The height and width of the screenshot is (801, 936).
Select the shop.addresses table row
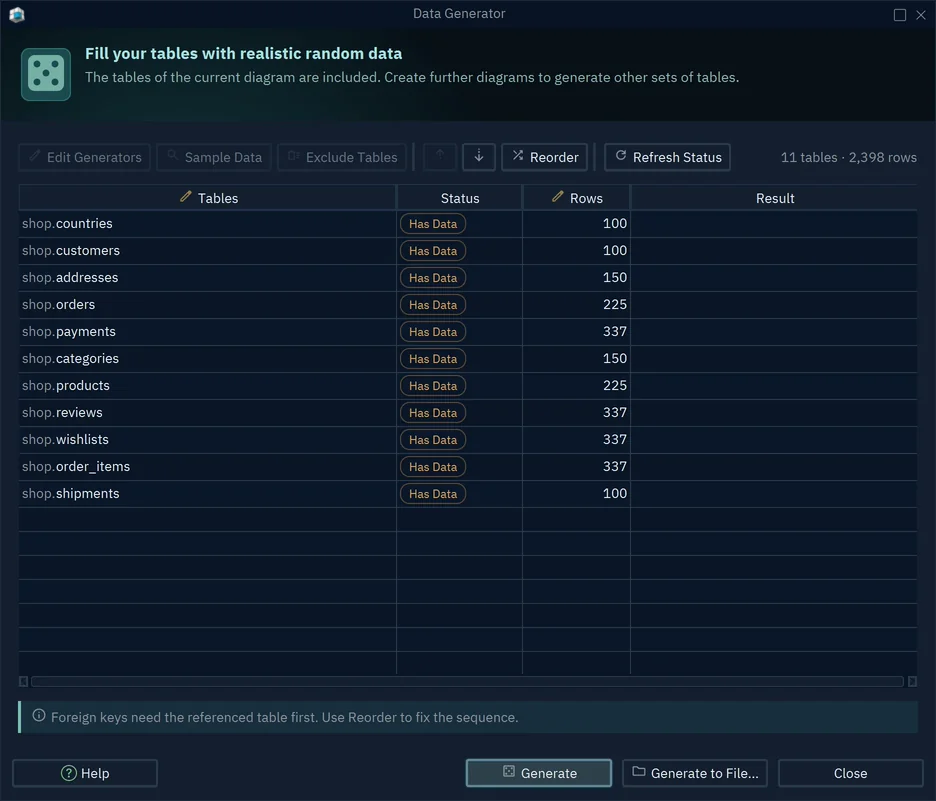click(x=467, y=278)
